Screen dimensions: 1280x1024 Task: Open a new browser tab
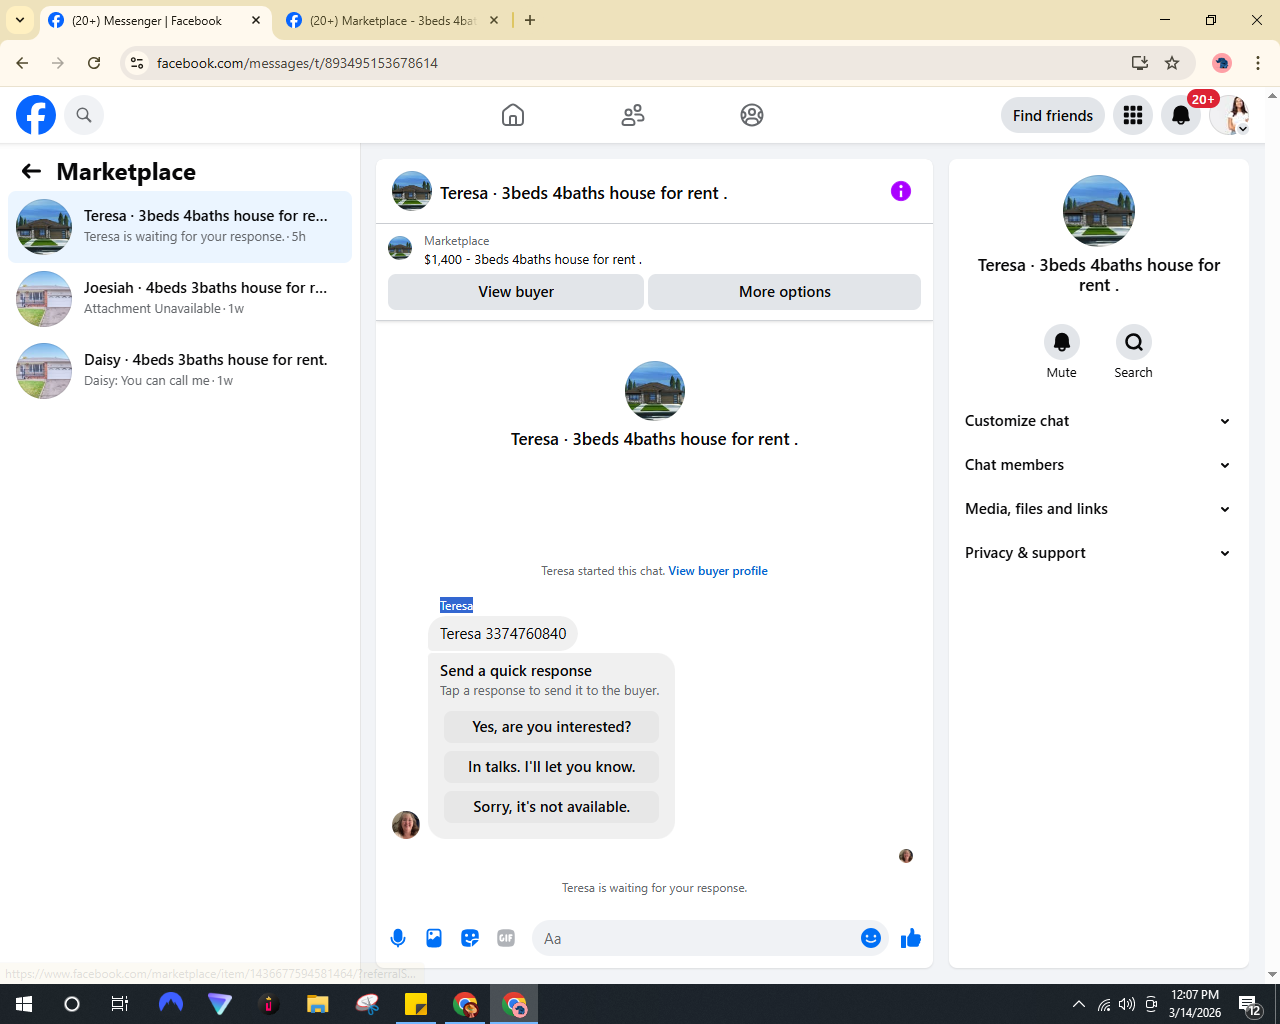pos(530,20)
